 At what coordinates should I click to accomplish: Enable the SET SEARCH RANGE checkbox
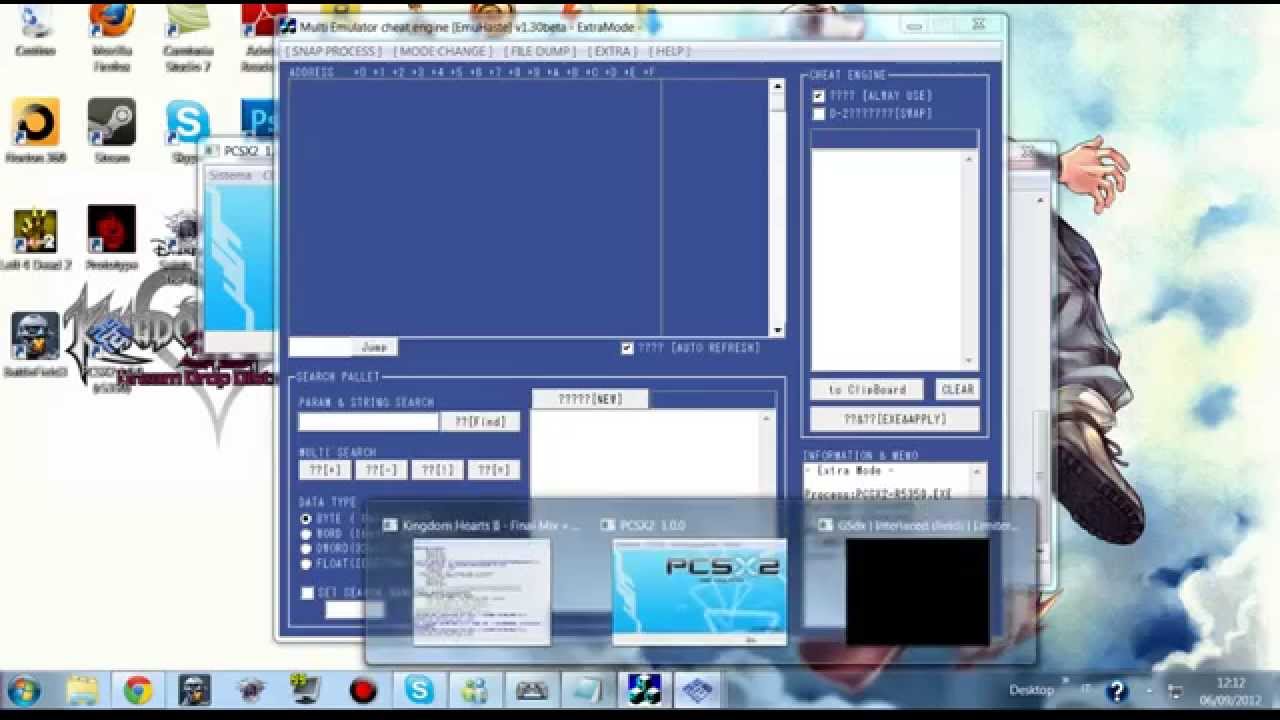pyautogui.click(x=308, y=593)
